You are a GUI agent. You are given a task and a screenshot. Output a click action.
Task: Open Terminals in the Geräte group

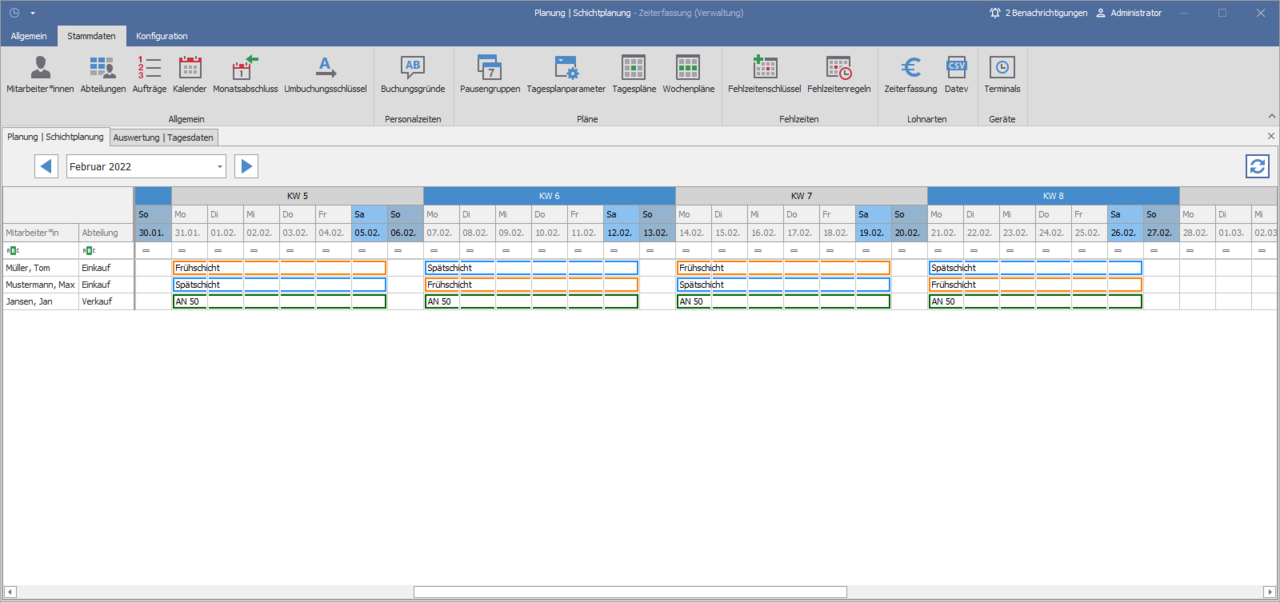1002,75
